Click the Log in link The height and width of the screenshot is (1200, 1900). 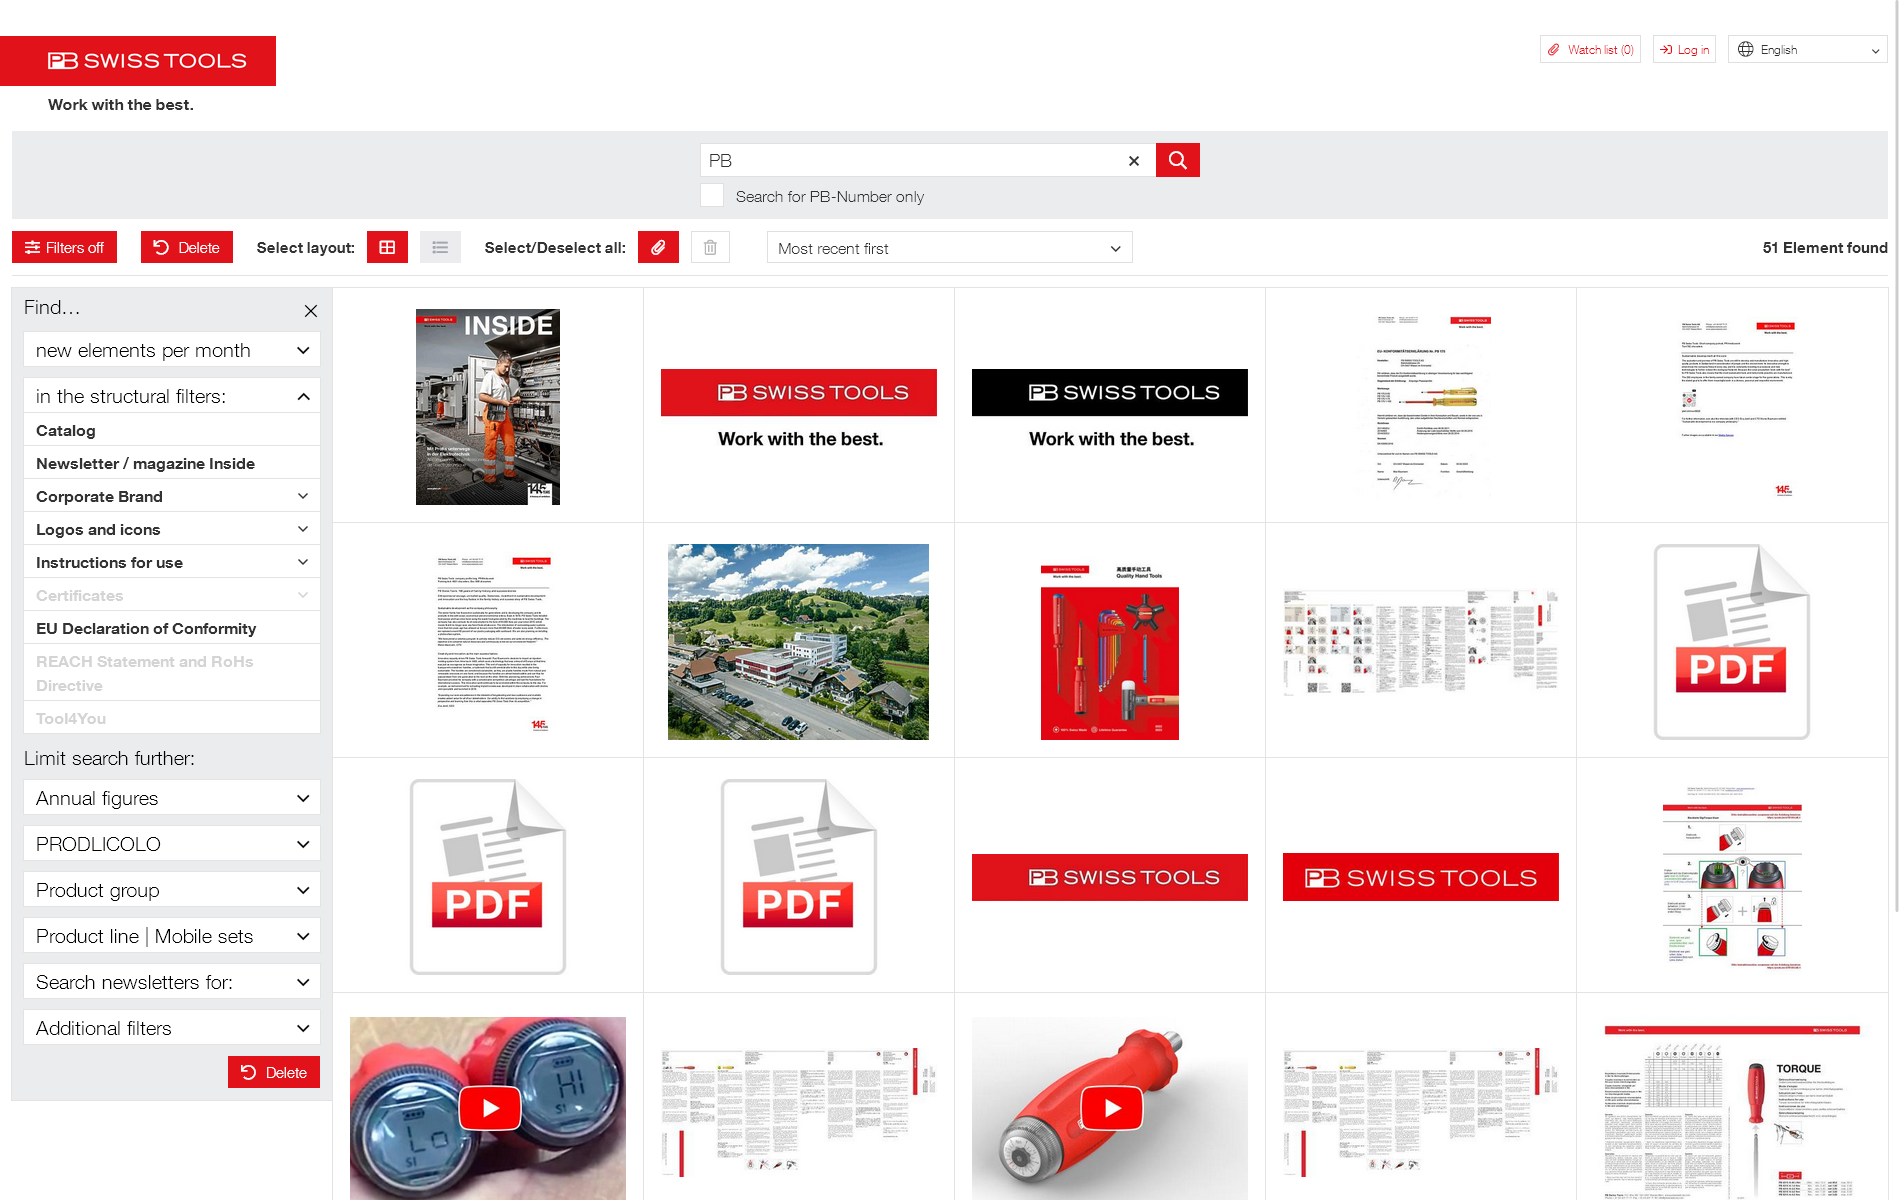click(x=1684, y=49)
